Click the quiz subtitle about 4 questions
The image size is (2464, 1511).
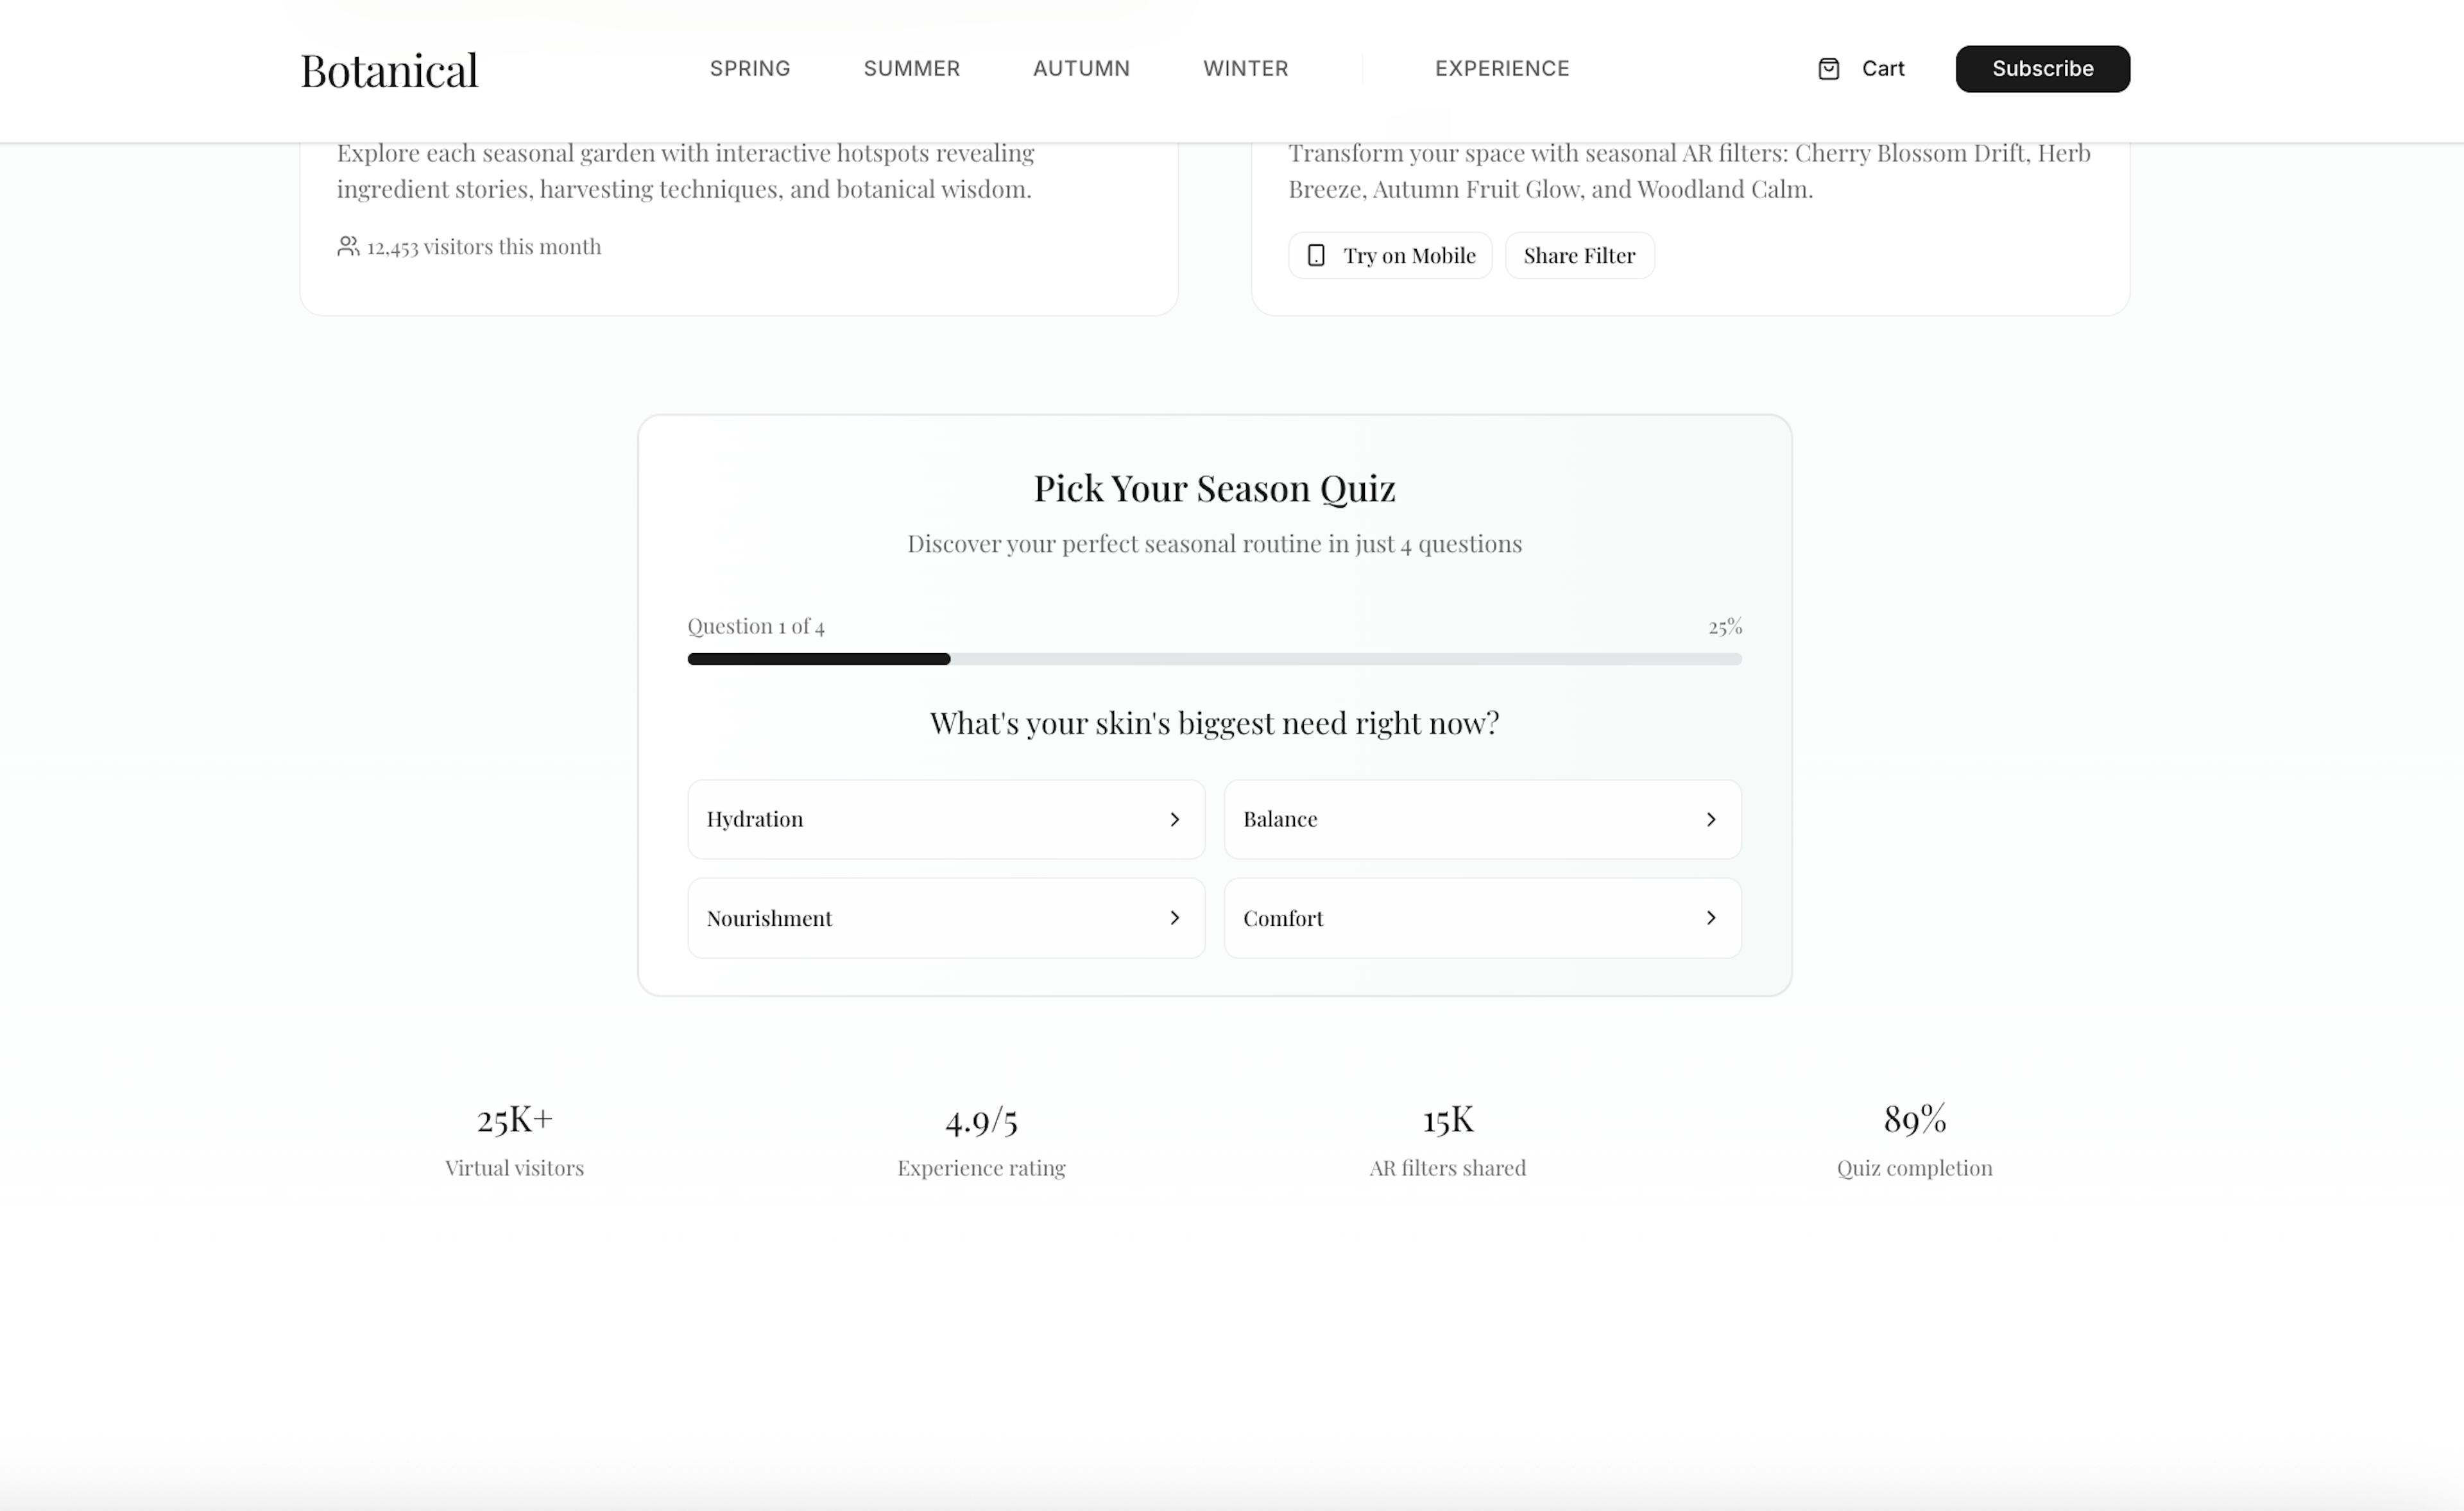click(1214, 544)
